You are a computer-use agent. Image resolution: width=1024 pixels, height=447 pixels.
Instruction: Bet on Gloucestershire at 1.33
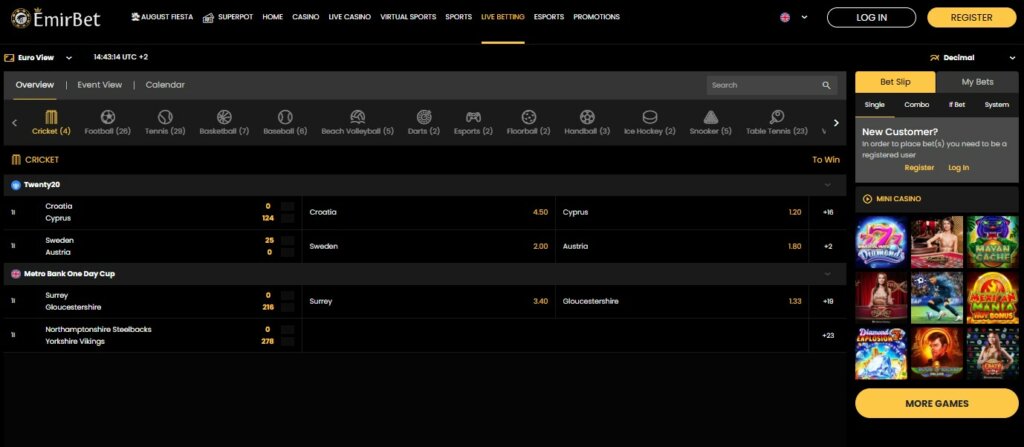pyautogui.click(x=682, y=301)
